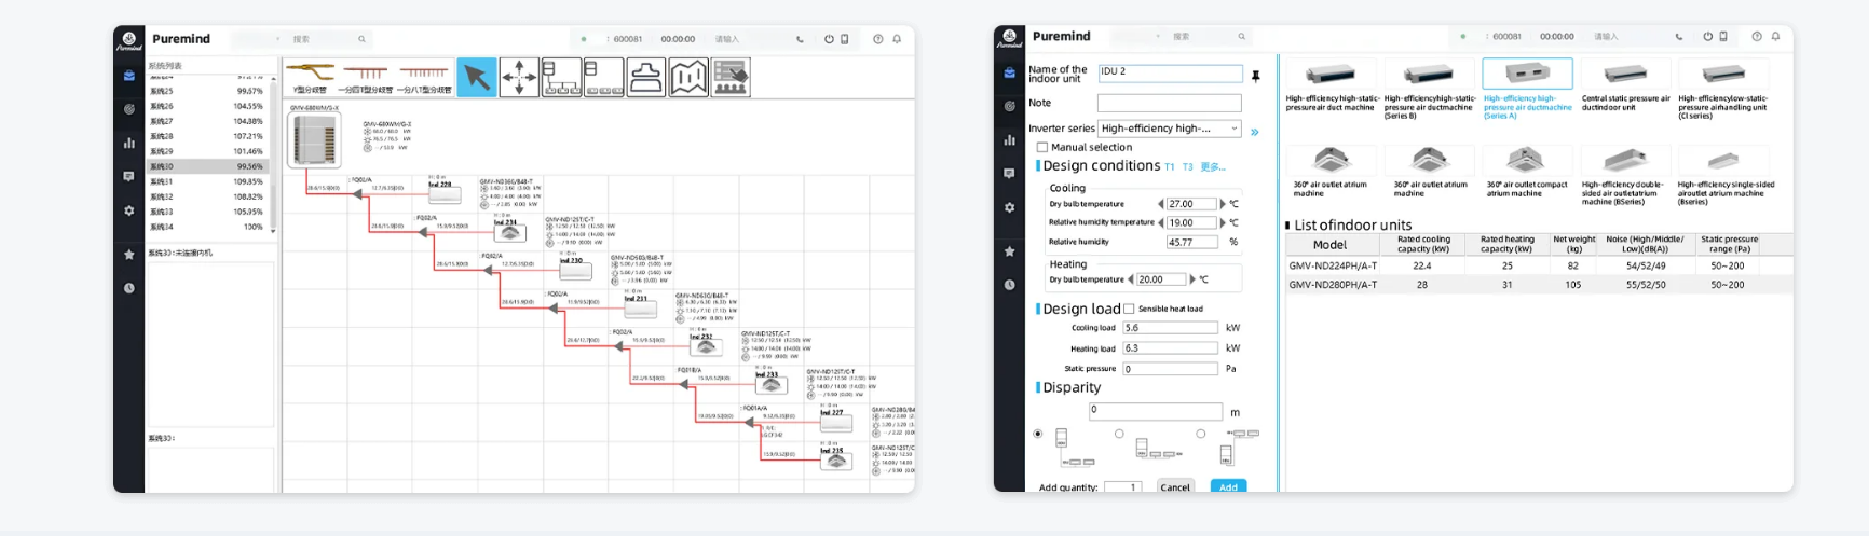
Task: Open the bar chart statistics sidebar icon
Action: click(129, 143)
